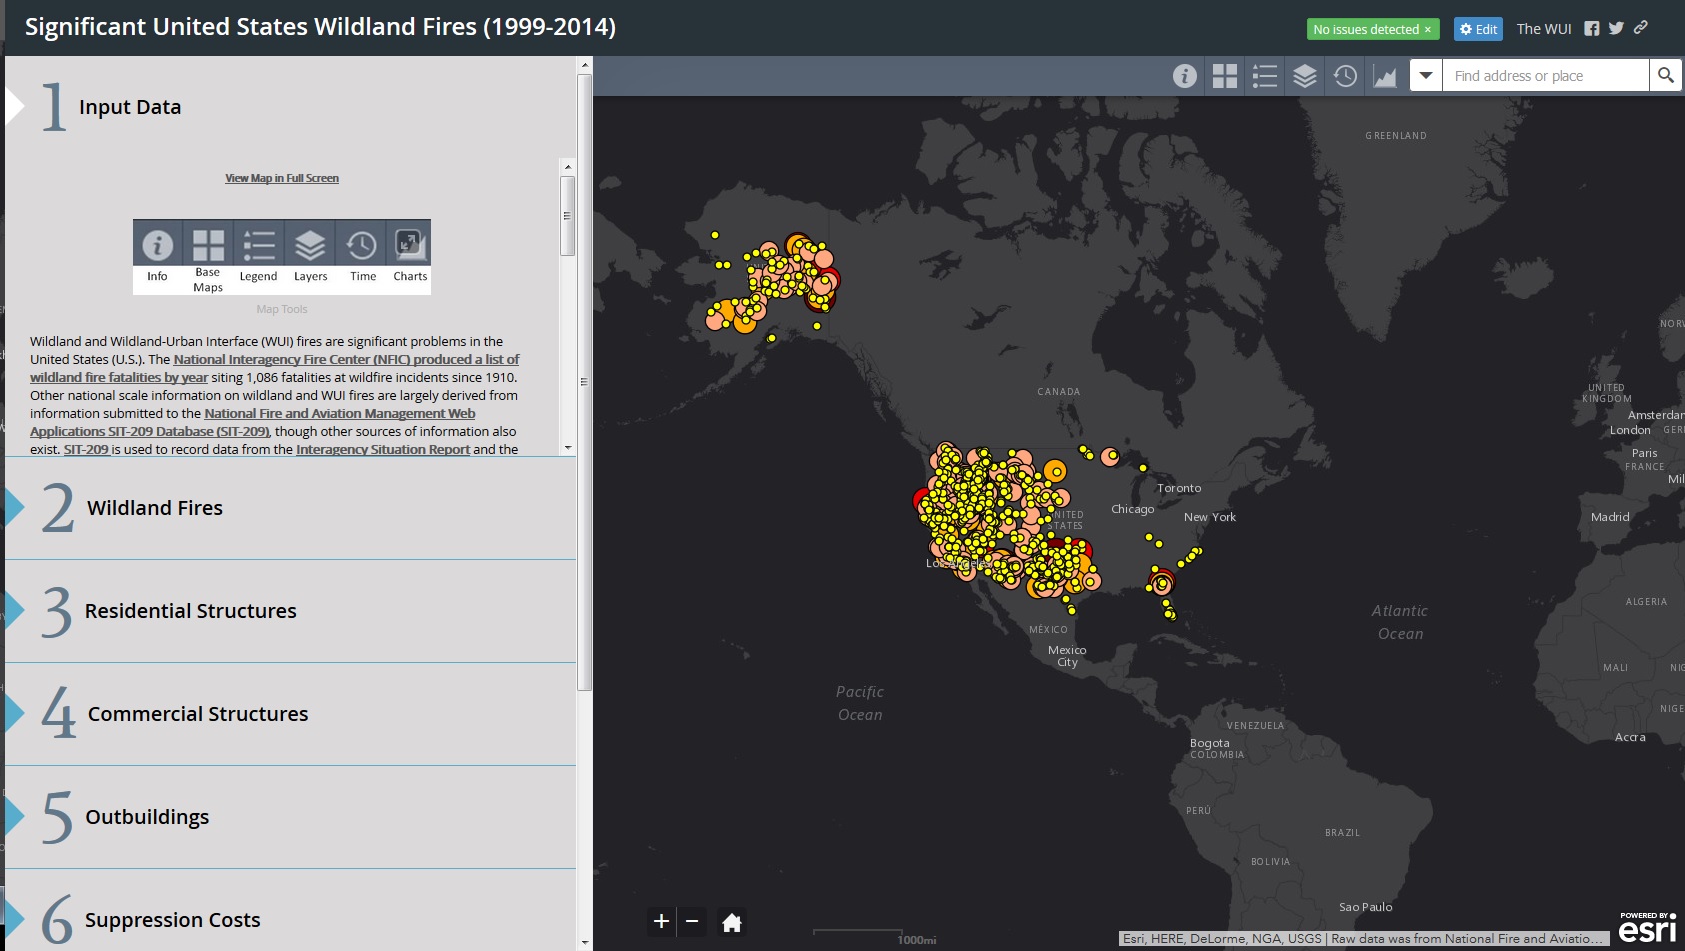Zoom out on the map
The width and height of the screenshot is (1685, 951).
[x=692, y=922]
